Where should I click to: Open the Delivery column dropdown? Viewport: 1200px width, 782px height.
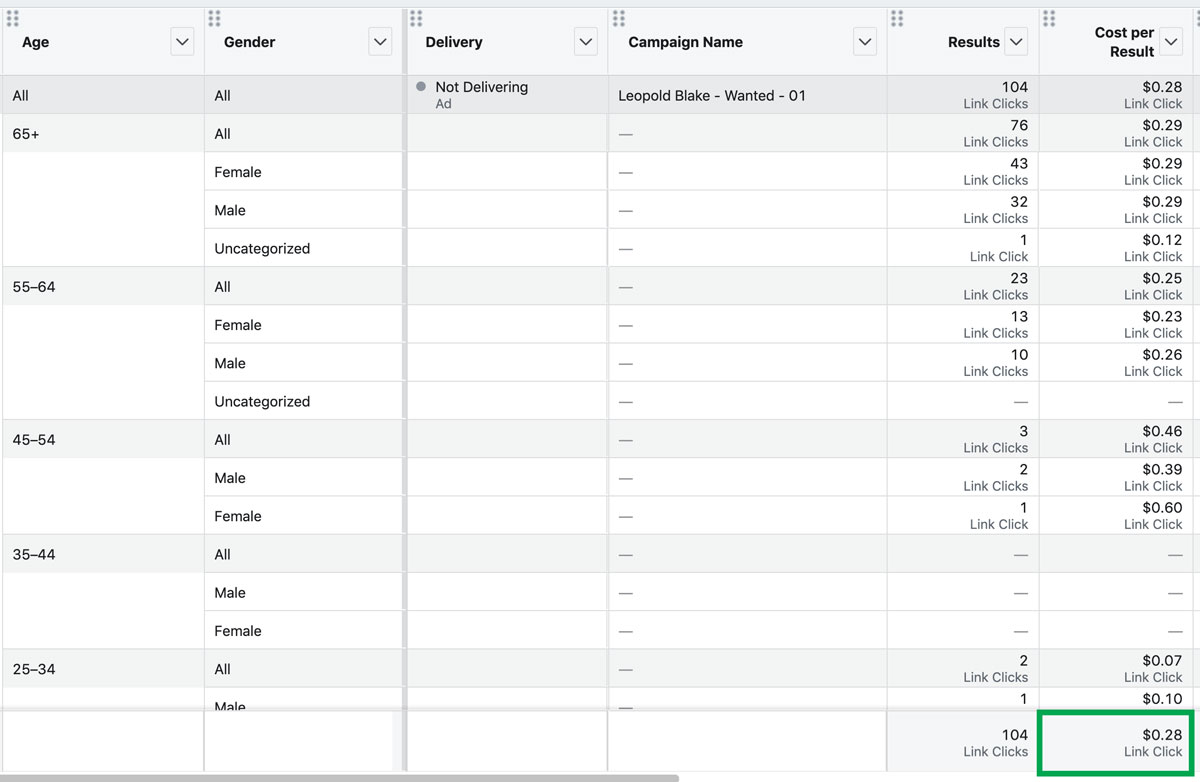pos(586,42)
